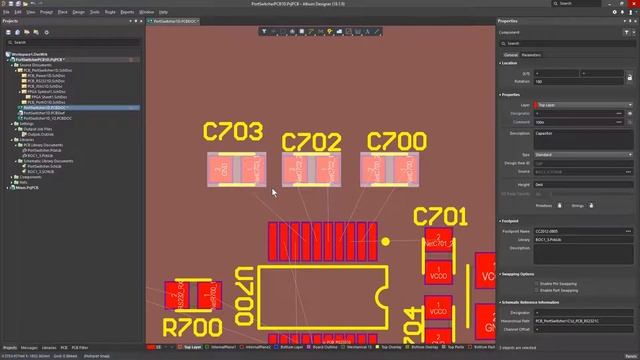Click the compile project icon in Projects panel
The height and width of the screenshot is (360, 640).
pyautogui.click(x=18, y=32)
